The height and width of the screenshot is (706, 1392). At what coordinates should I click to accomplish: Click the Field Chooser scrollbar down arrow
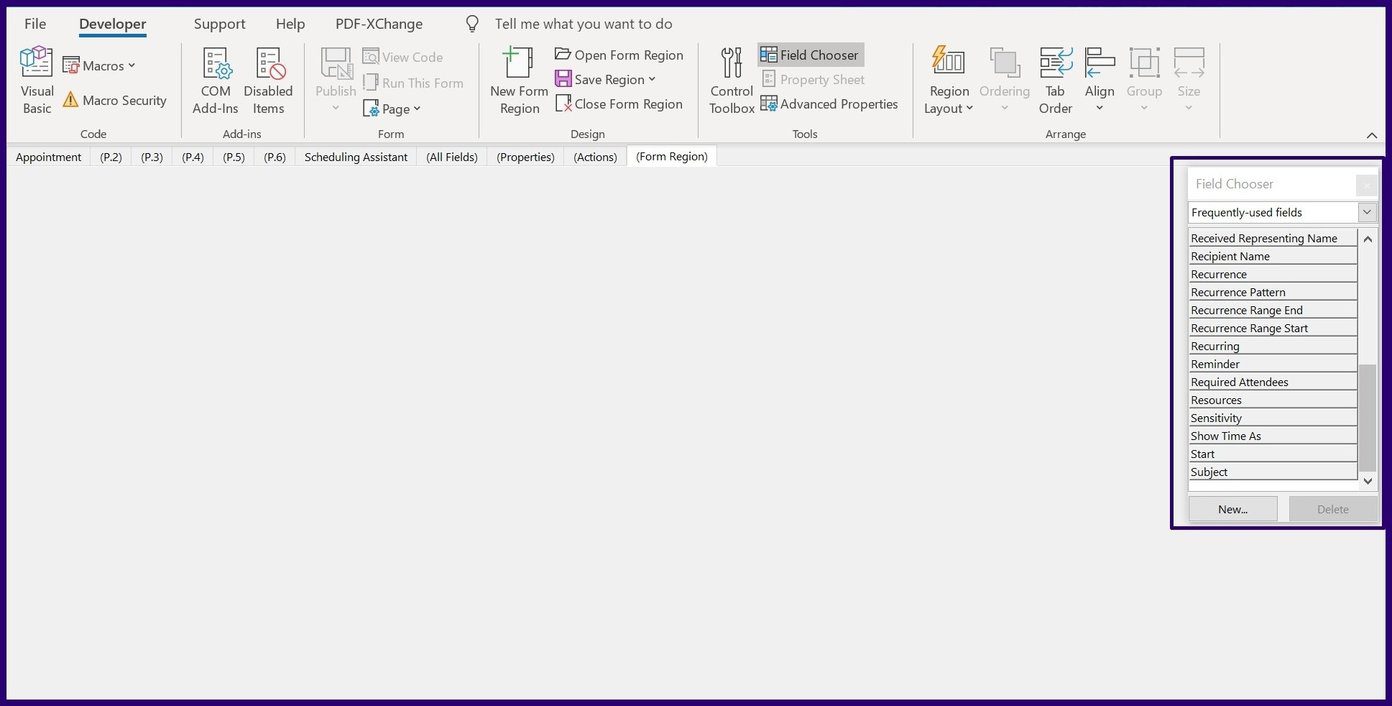1367,481
